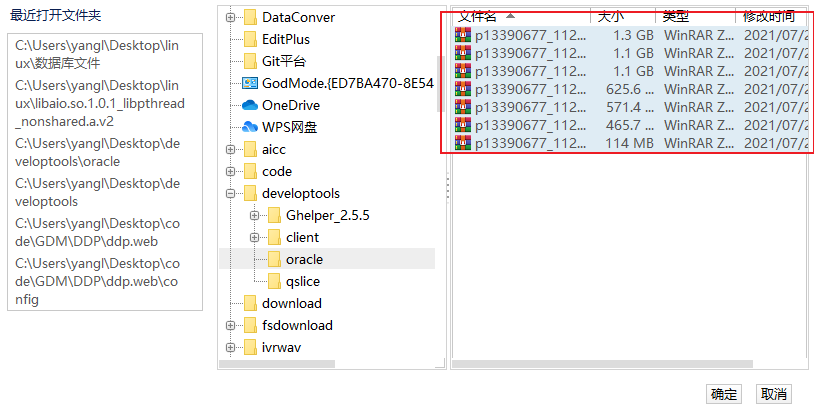The width and height of the screenshot is (814, 411).
Task: Select the WinRAR archive icon sized 114 MB
Action: pyautogui.click(x=462, y=143)
